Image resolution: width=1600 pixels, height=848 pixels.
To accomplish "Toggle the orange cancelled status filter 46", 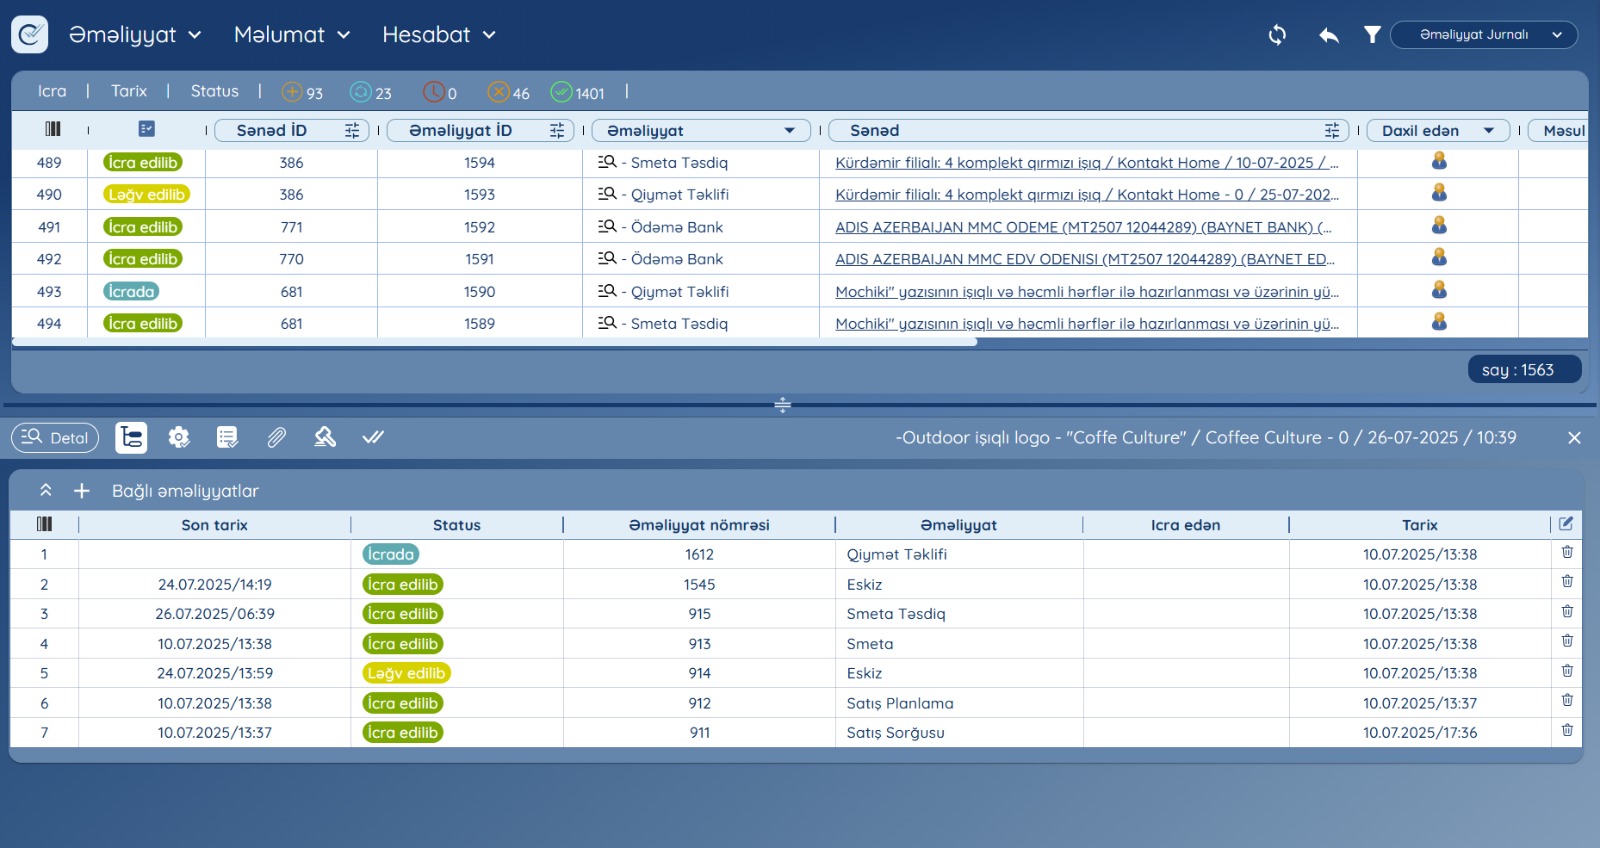I will (x=508, y=92).
